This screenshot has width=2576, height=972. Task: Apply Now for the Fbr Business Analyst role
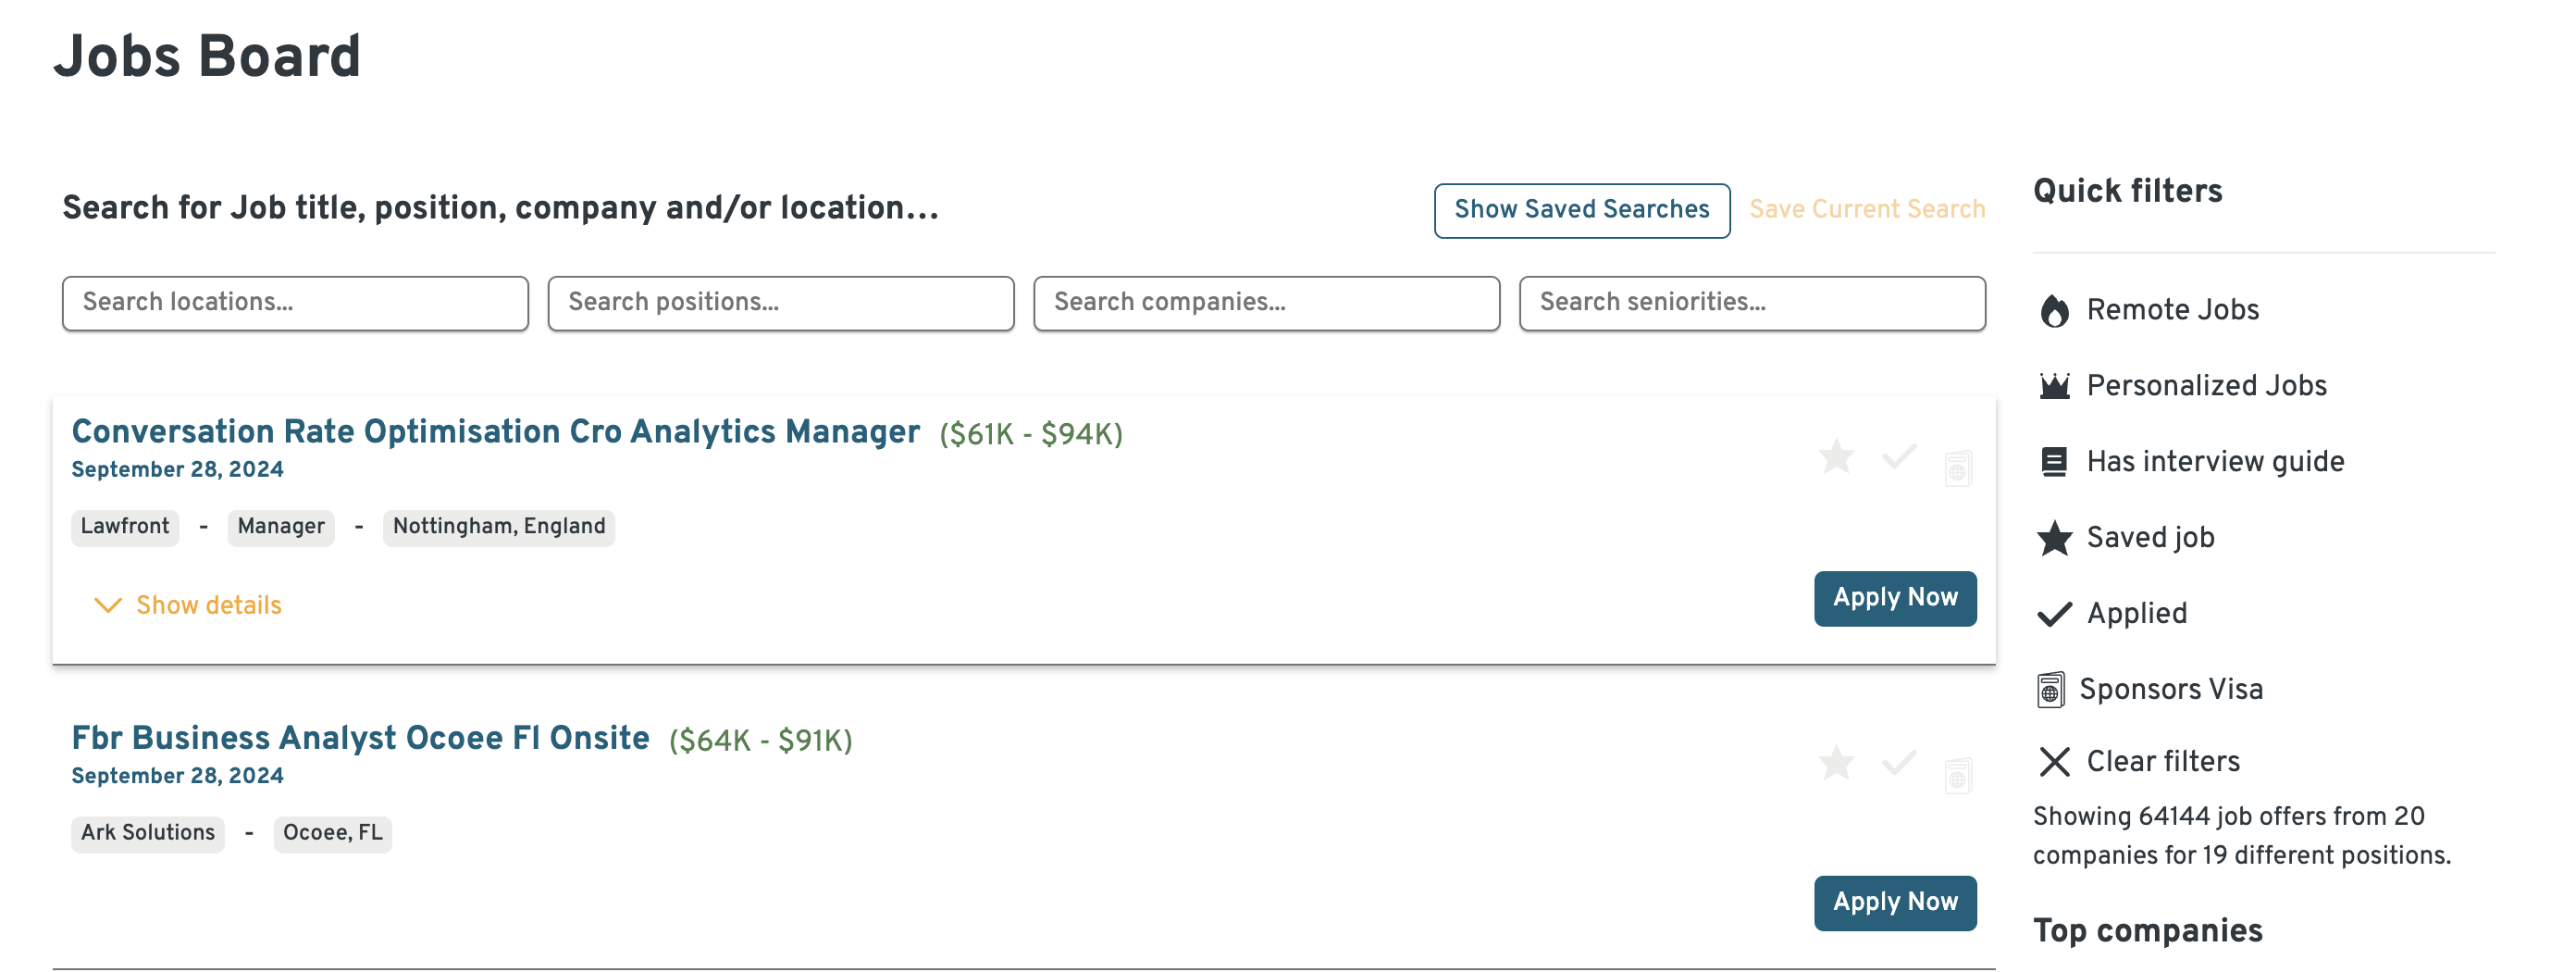1895,902
